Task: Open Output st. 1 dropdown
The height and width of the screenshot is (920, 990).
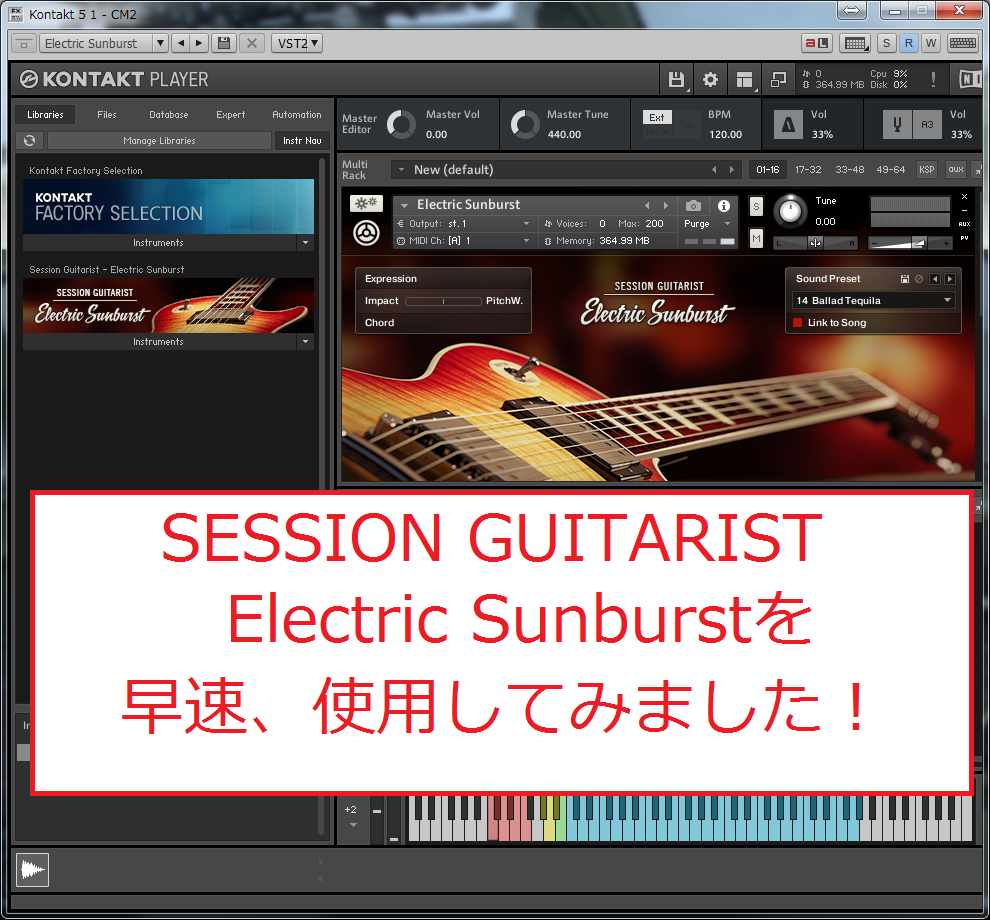Action: click(463, 224)
